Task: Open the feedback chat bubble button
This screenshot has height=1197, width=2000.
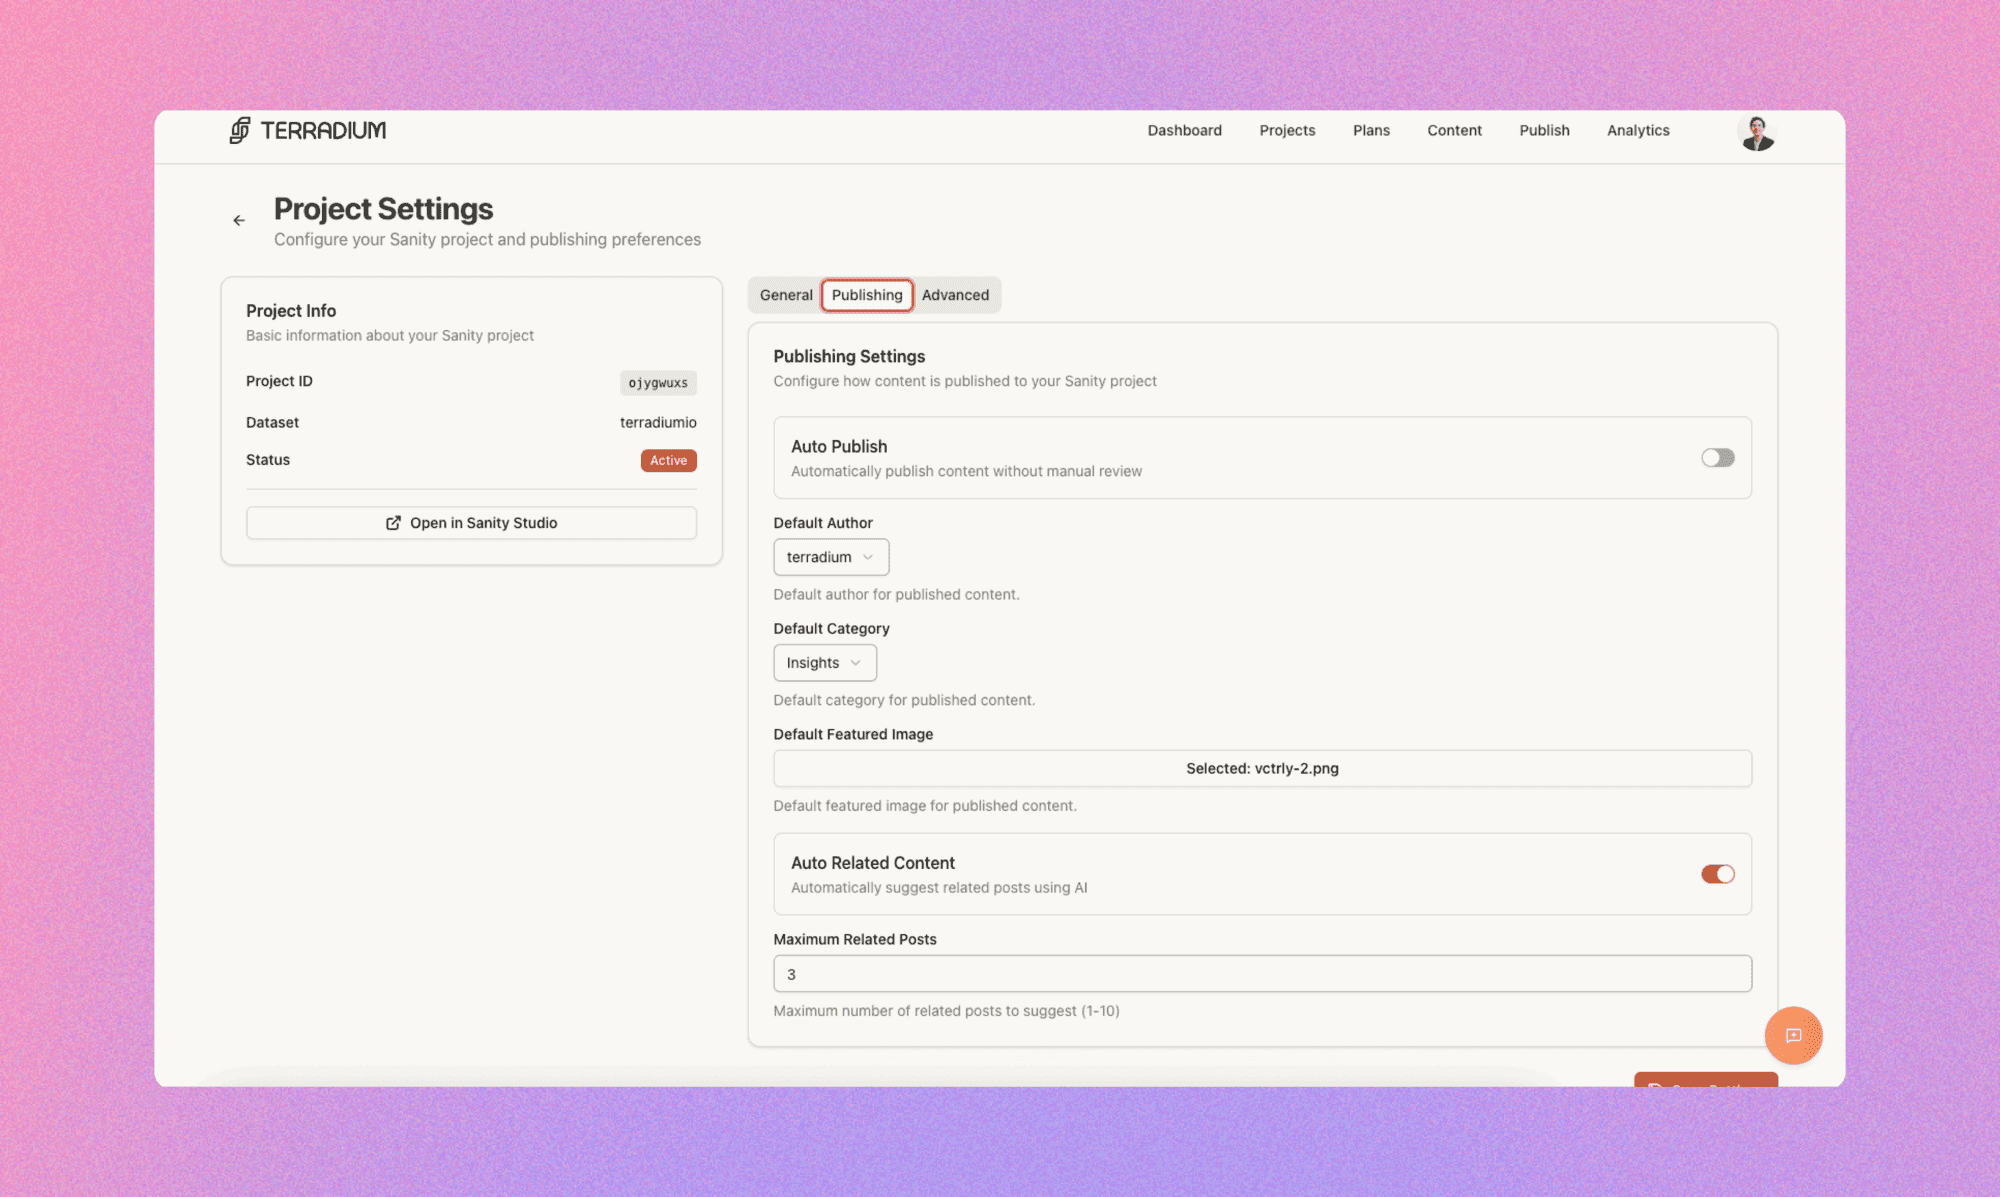Action: coord(1794,1036)
